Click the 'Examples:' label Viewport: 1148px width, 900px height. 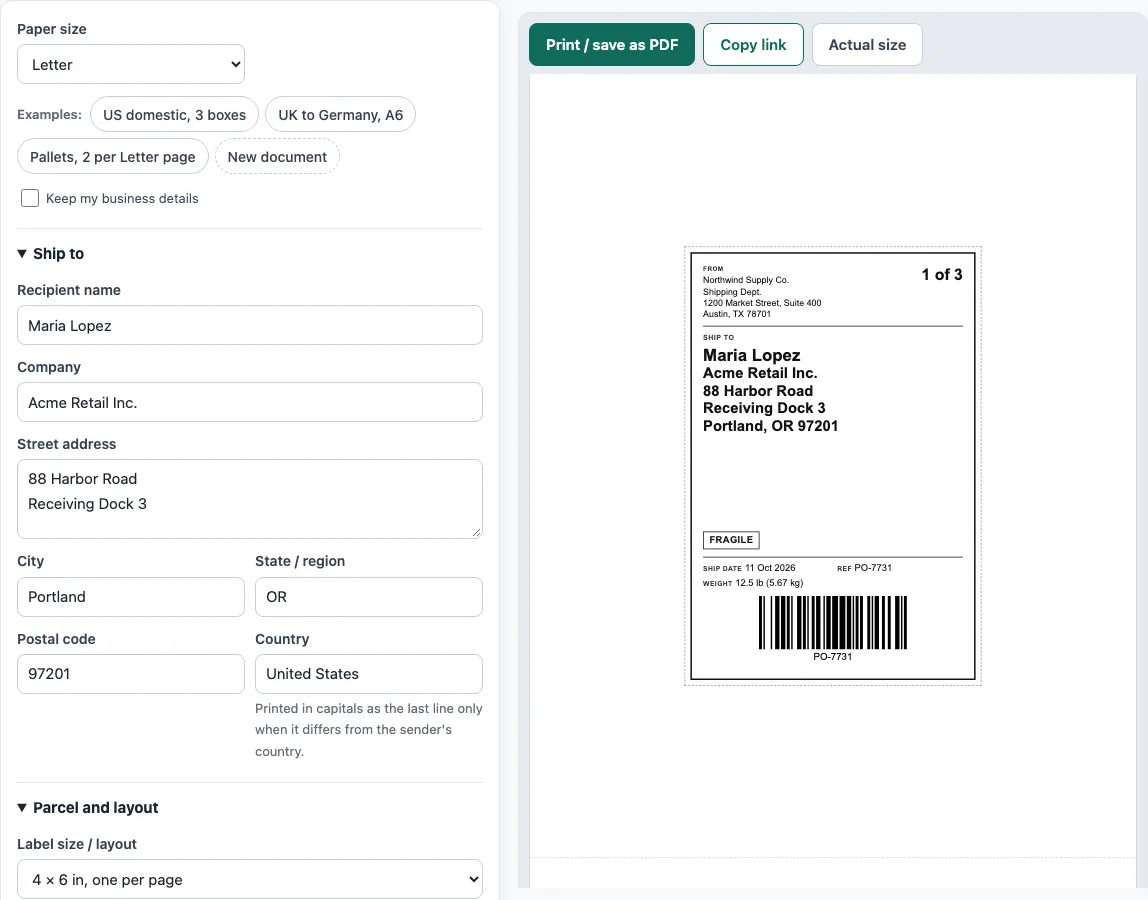click(x=49, y=114)
